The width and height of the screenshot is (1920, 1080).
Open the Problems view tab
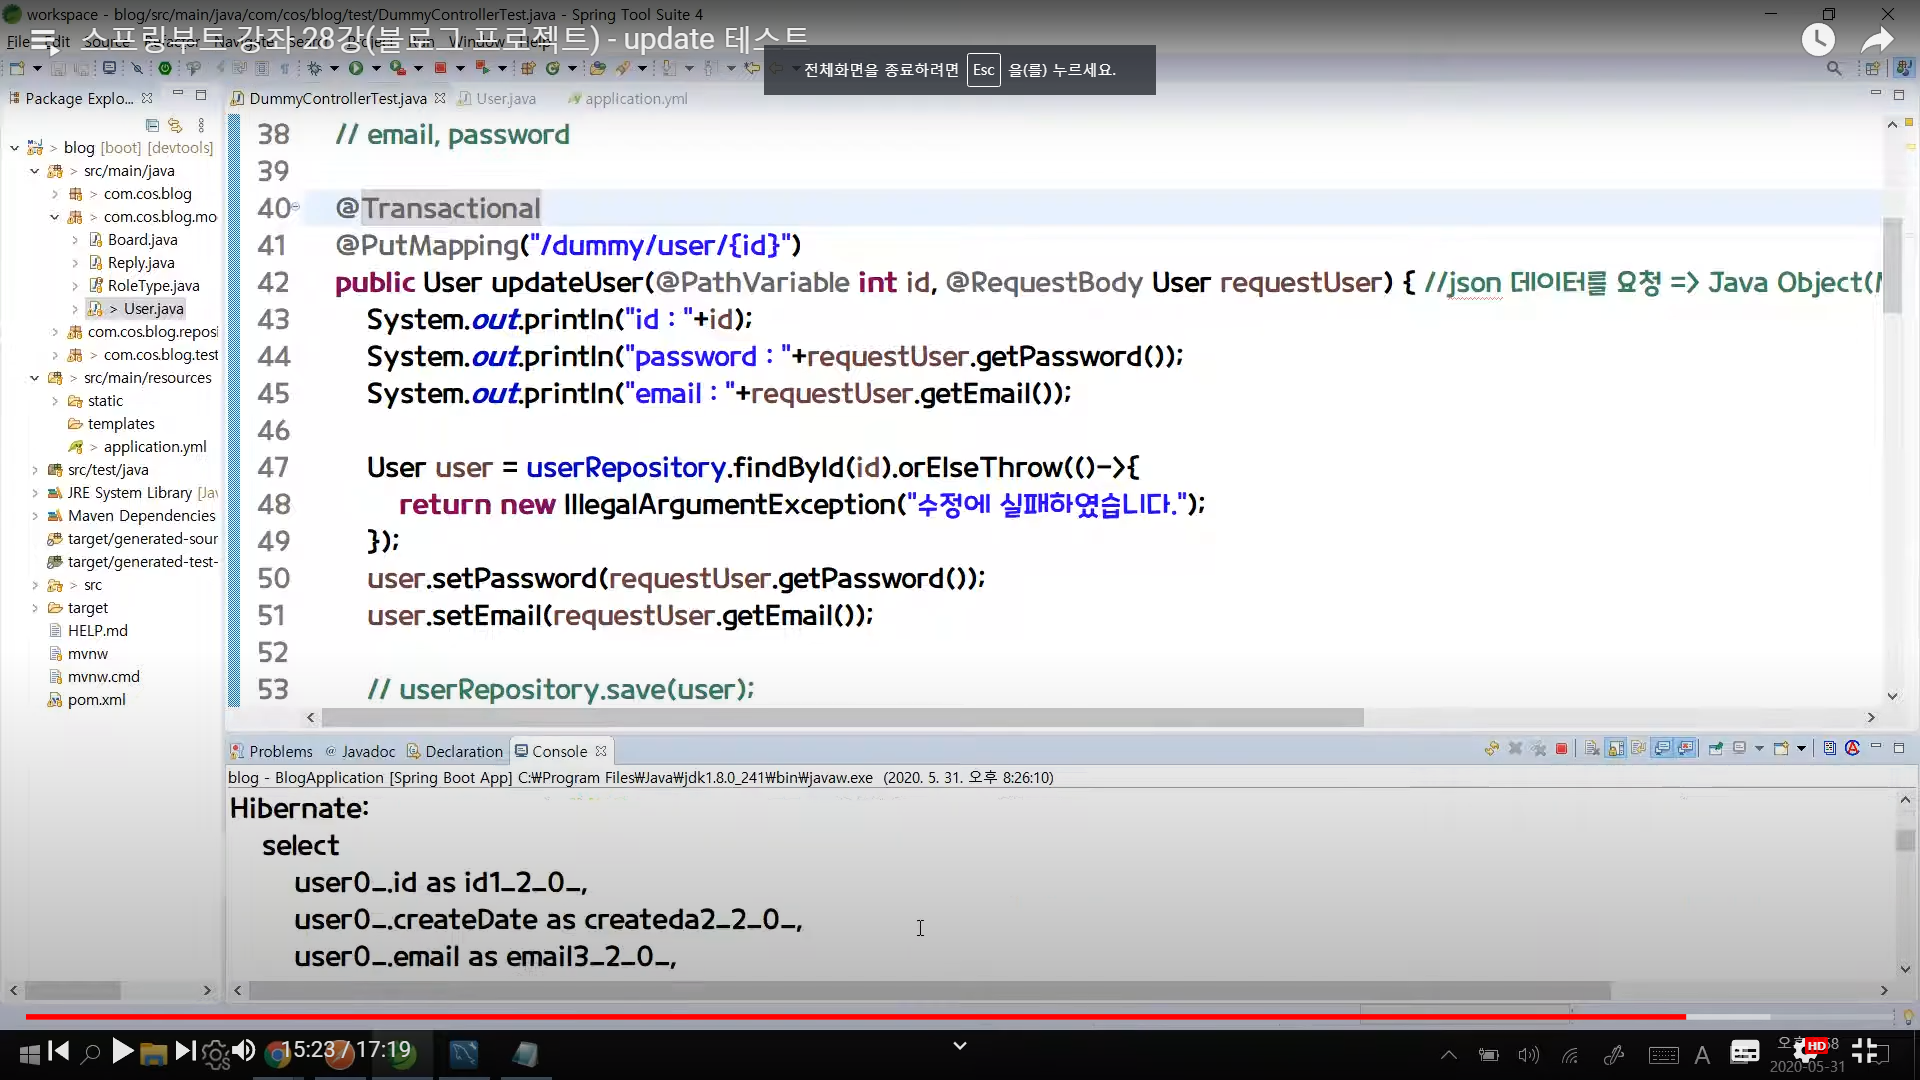pos(271,751)
